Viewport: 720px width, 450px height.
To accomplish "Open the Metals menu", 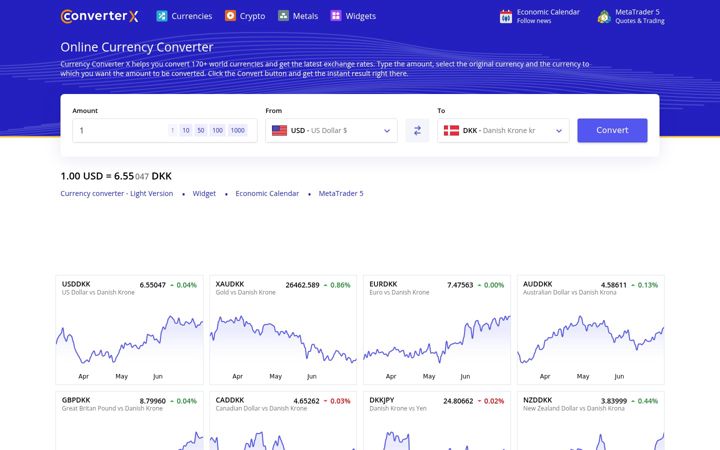I will pyautogui.click(x=298, y=16).
